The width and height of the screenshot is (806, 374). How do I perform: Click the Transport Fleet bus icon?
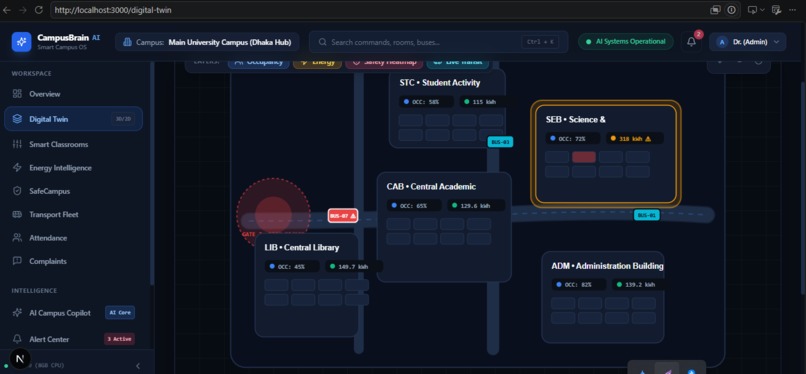point(17,215)
